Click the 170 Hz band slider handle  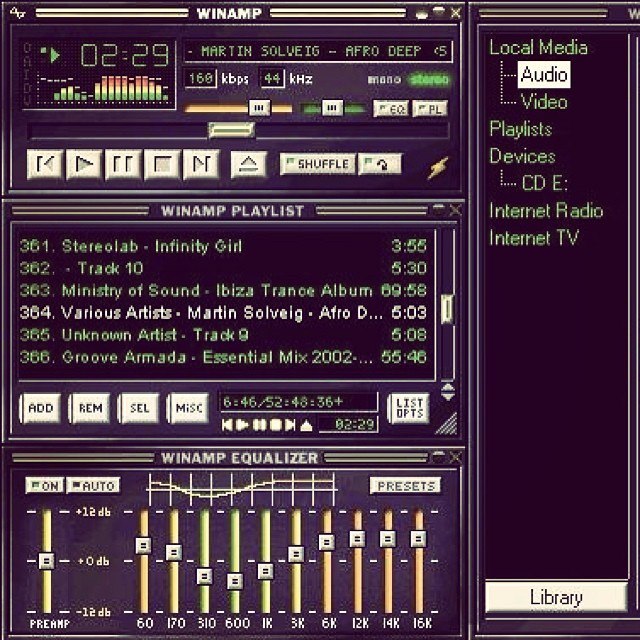(x=174, y=552)
